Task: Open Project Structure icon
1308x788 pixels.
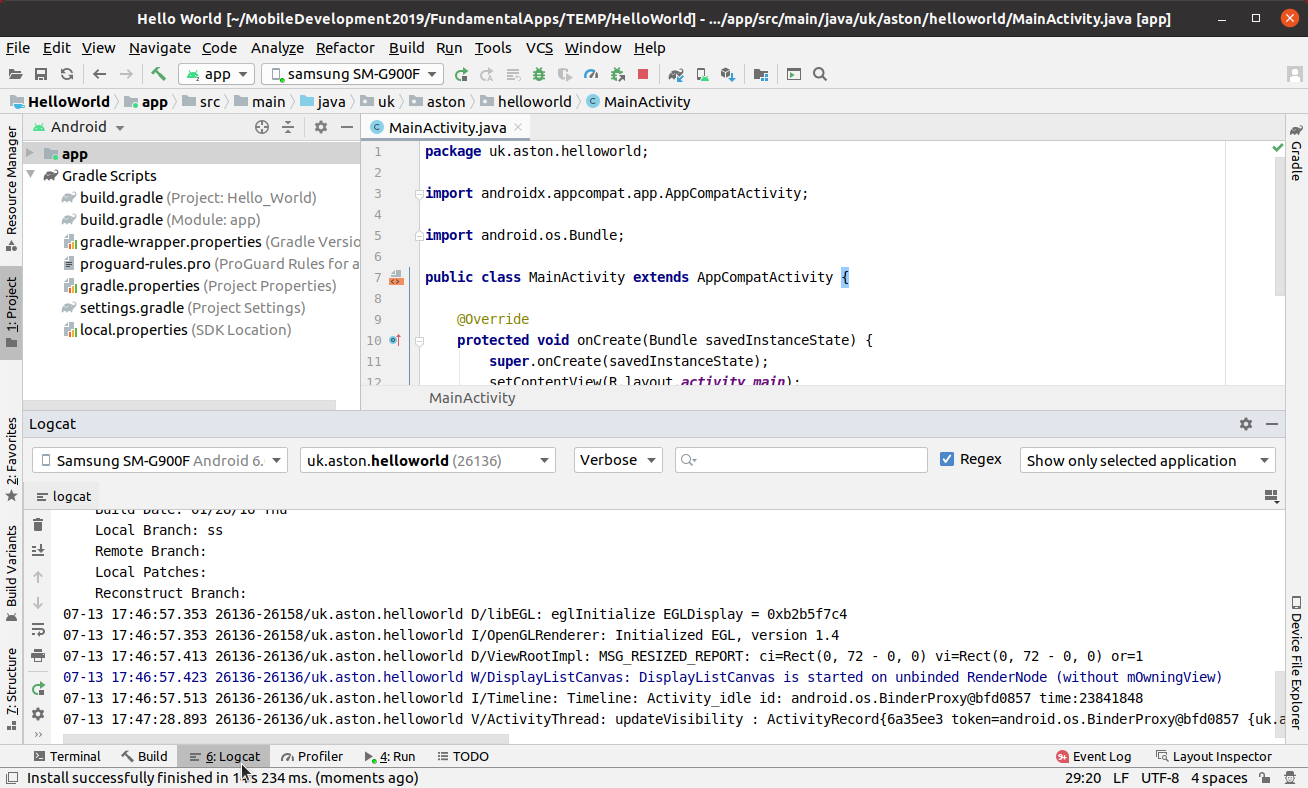Action: (x=761, y=74)
